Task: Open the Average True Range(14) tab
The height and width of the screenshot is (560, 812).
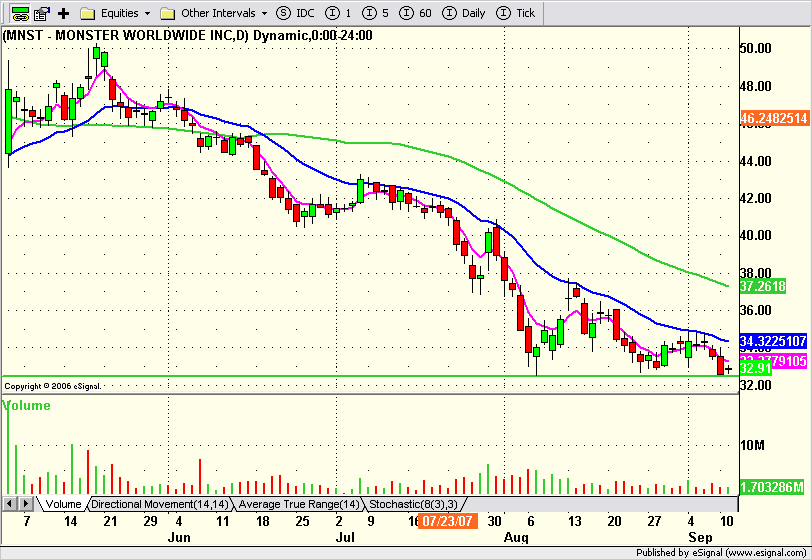Action: (x=299, y=504)
